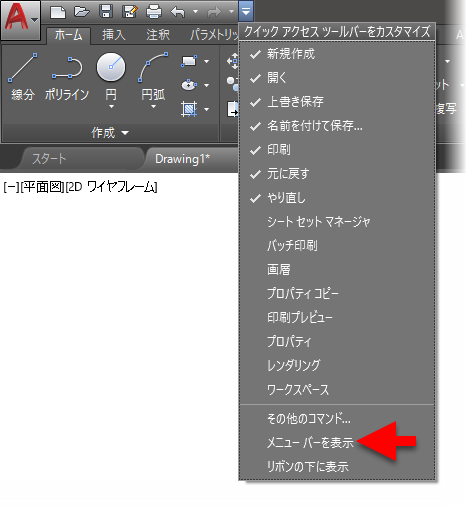The height and width of the screenshot is (507, 467).
Task: Click the Save floppy icon in quick access toolbar
Action: (x=106, y=12)
